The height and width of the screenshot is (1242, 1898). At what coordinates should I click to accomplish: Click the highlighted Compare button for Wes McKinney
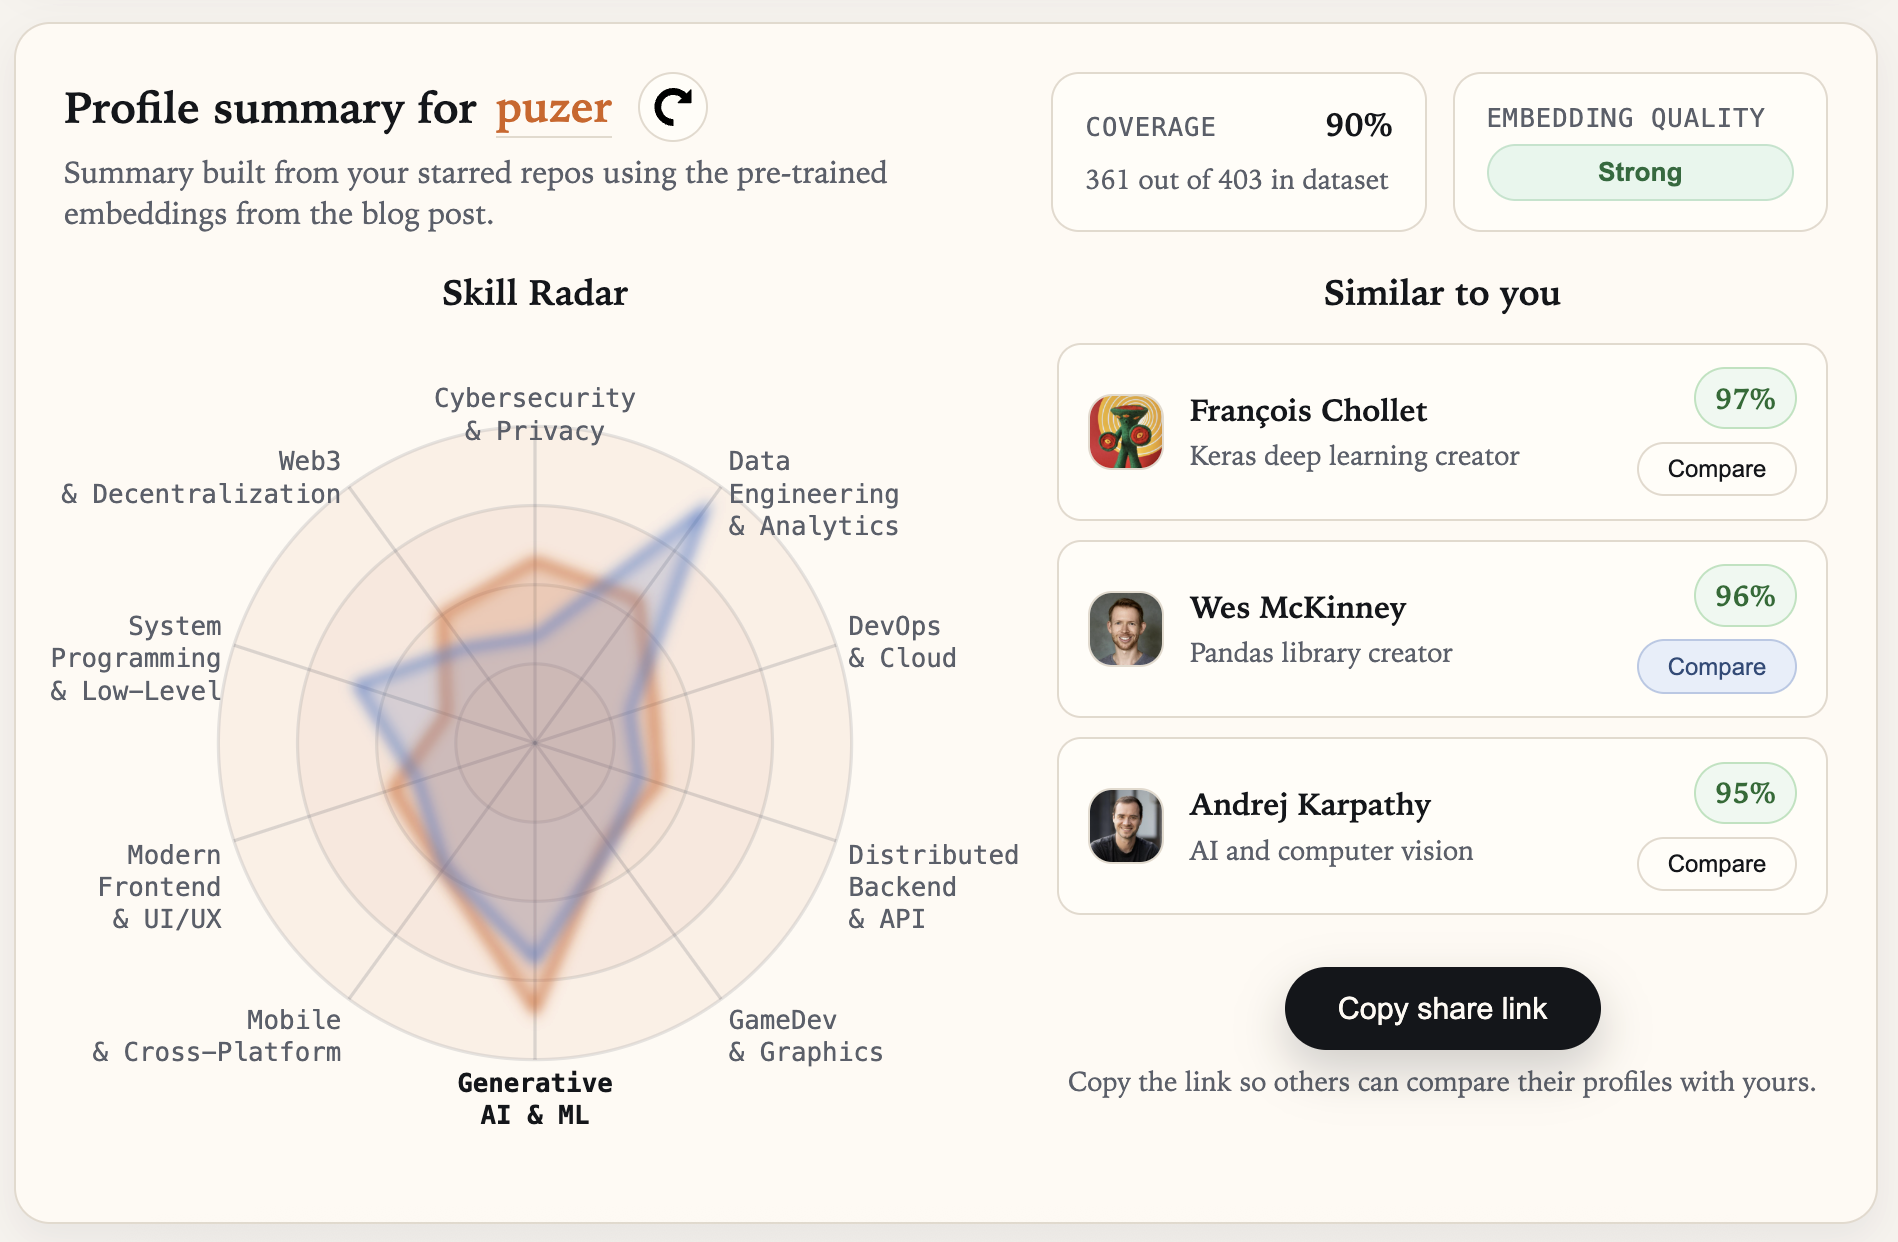(1716, 666)
